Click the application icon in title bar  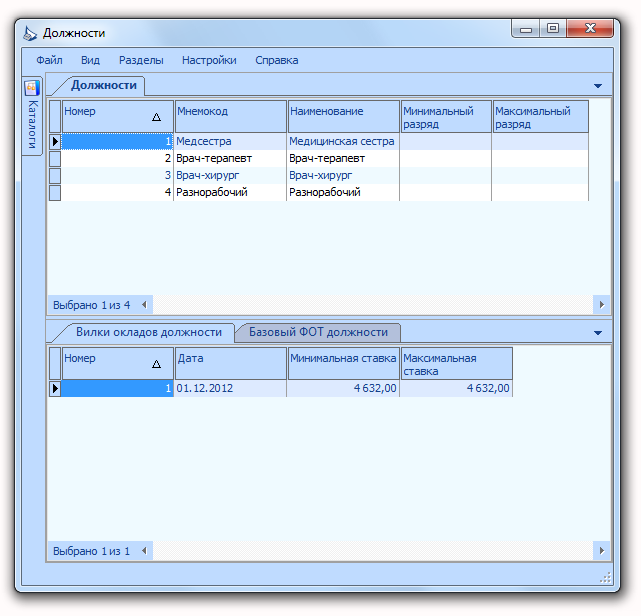click(x=29, y=33)
